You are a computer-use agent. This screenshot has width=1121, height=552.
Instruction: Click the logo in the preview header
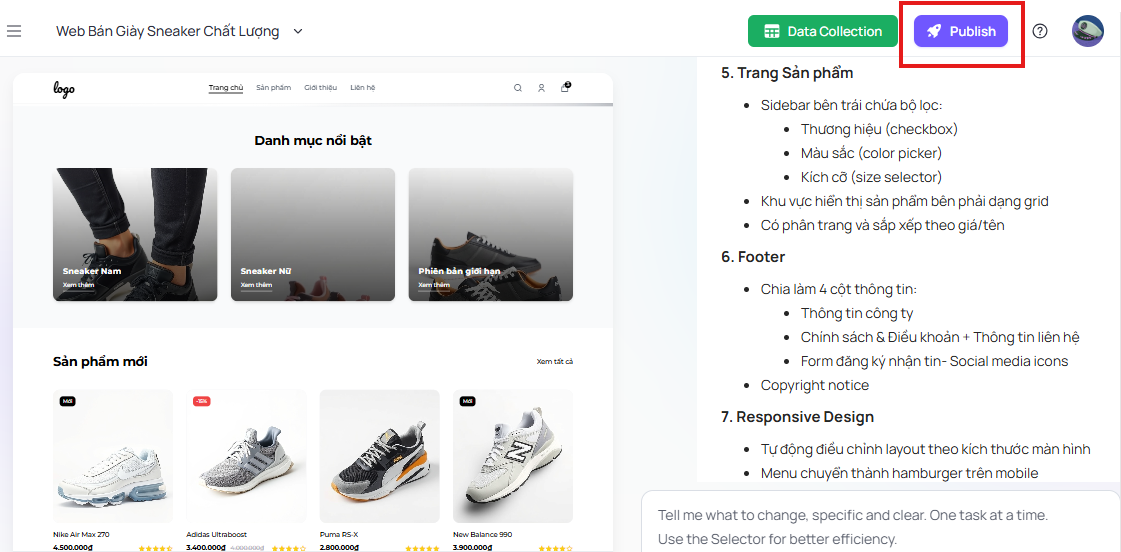(64, 89)
